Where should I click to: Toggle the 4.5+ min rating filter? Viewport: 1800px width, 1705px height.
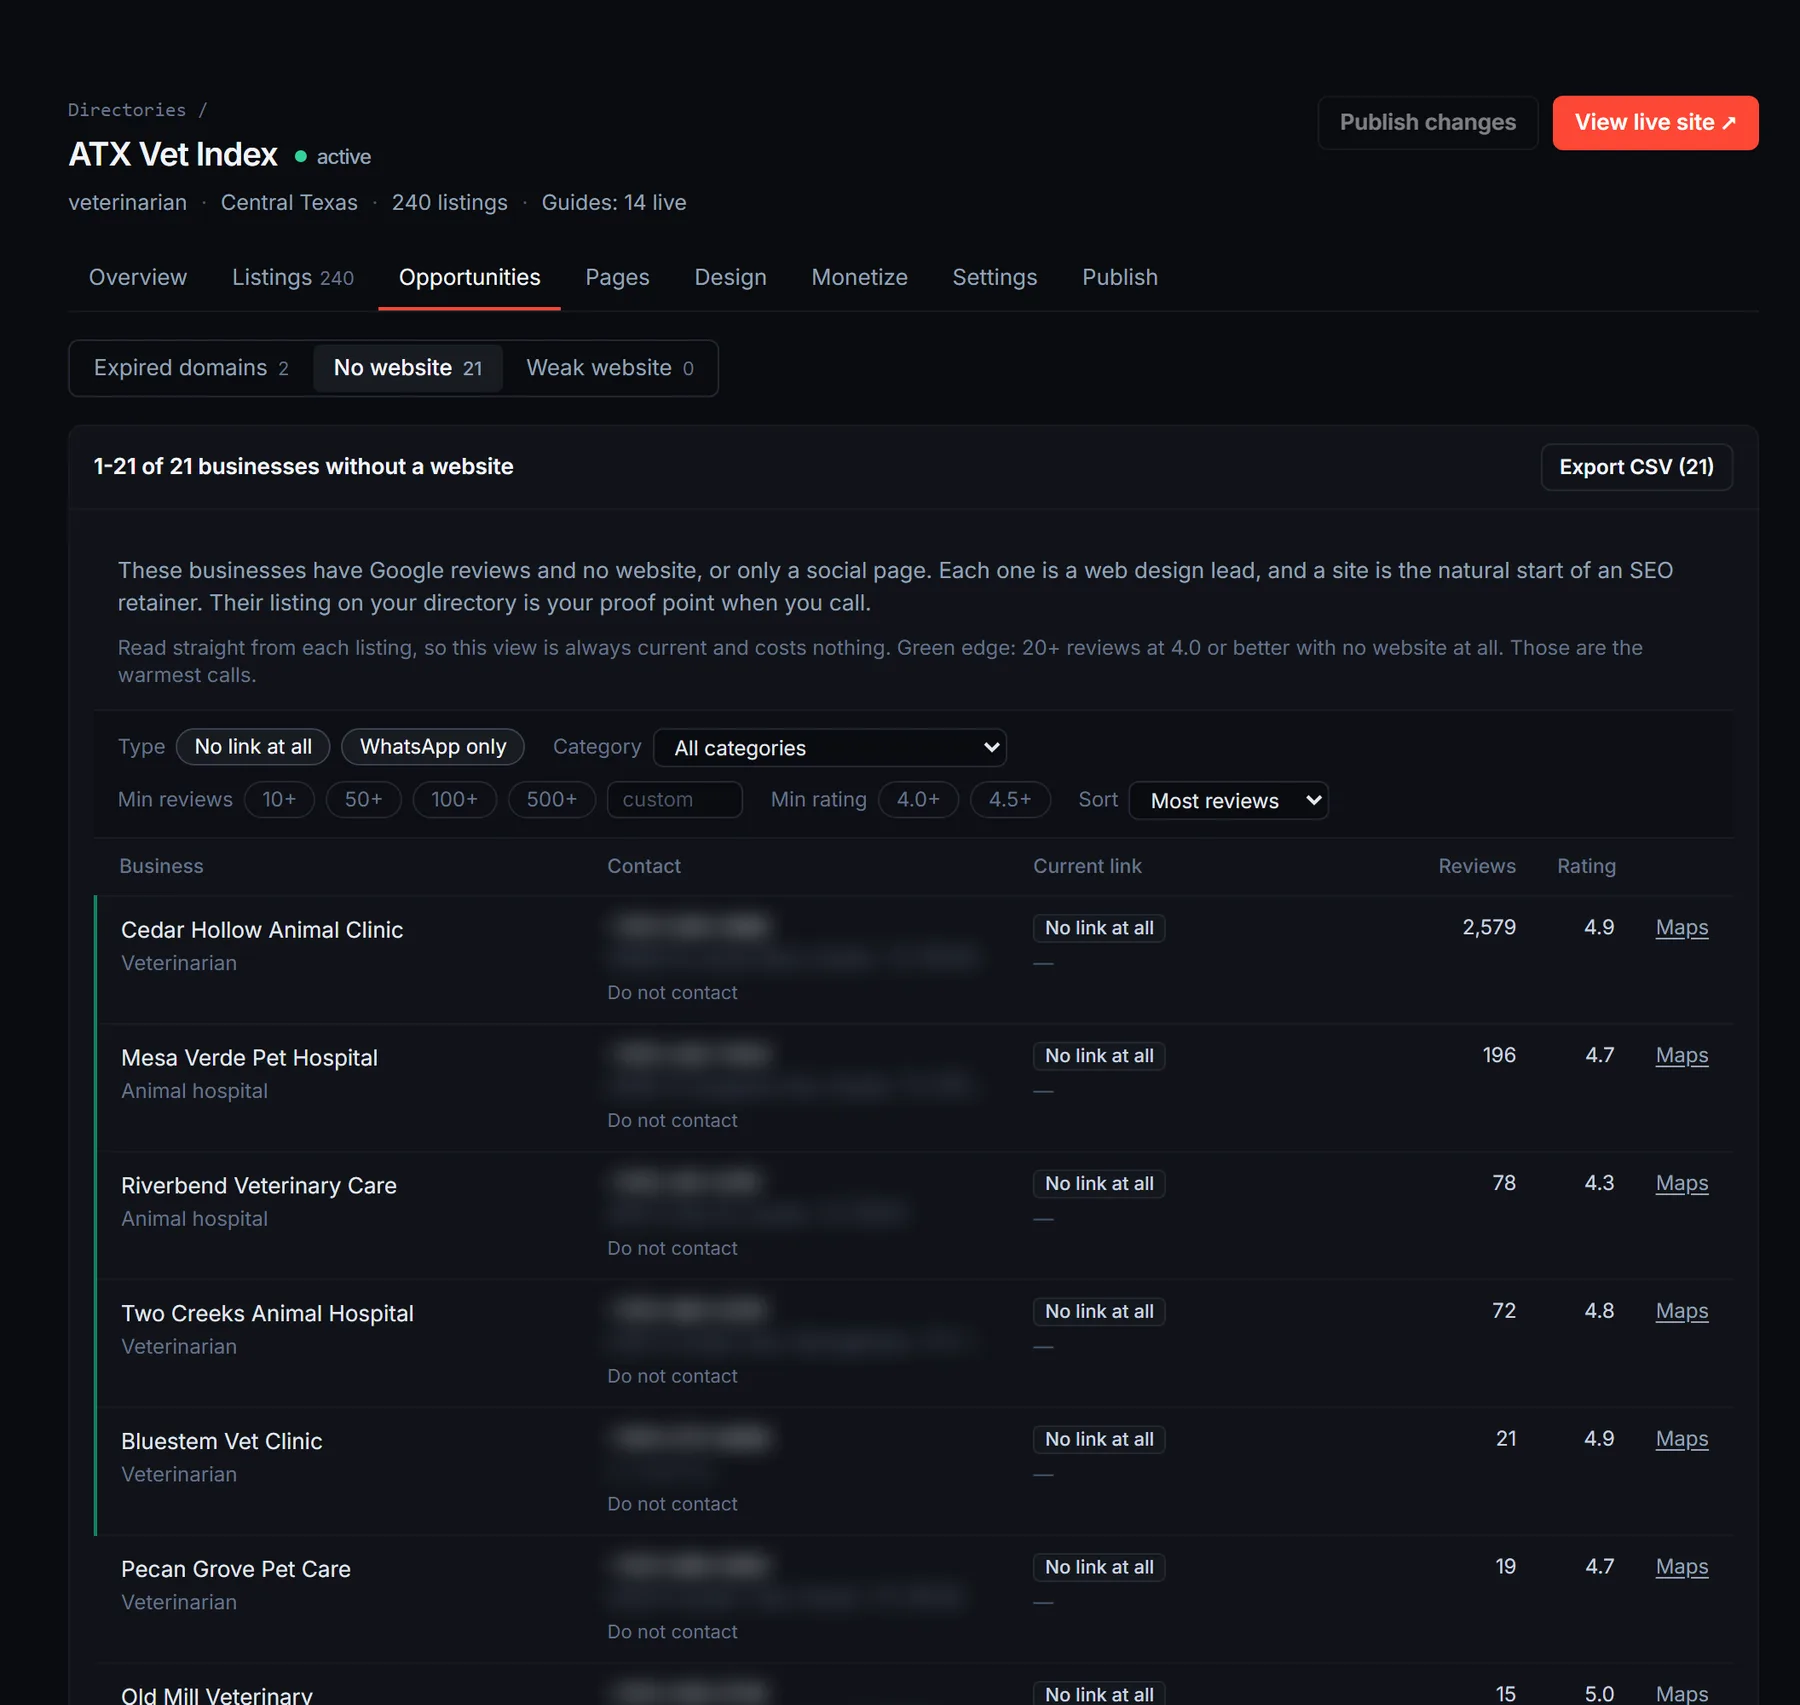tap(1010, 800)
